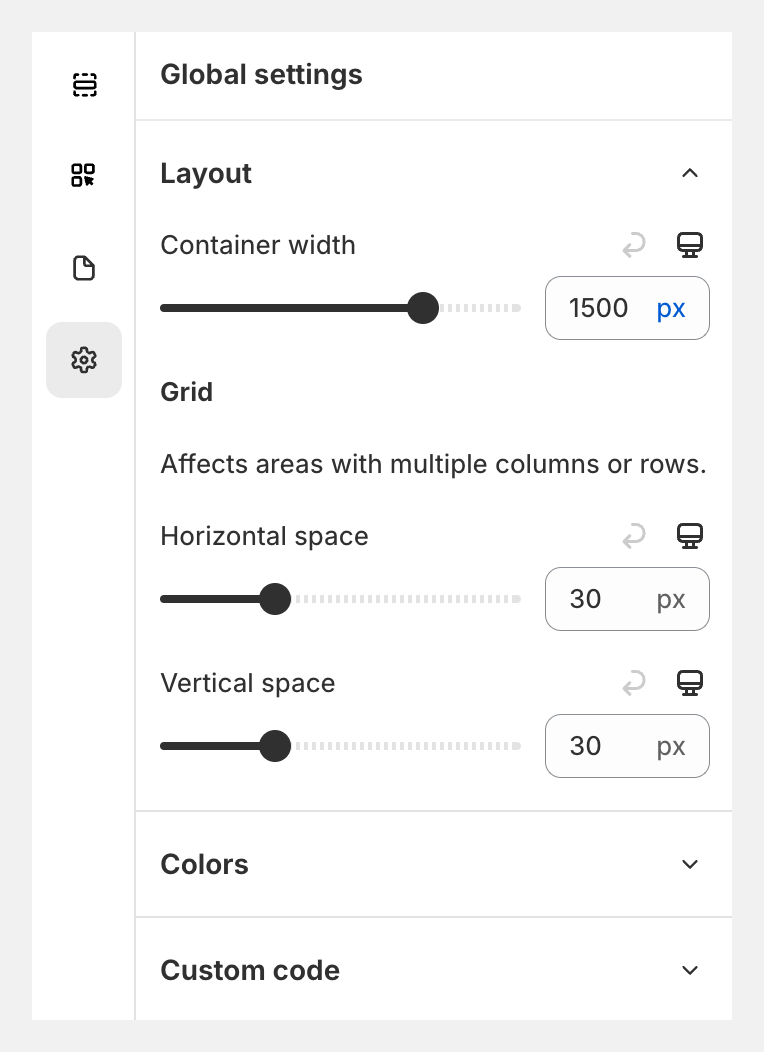Click the reset arrow next to Container width
Viewport: 764px width, 1052px height.
[x=634, y=245]
